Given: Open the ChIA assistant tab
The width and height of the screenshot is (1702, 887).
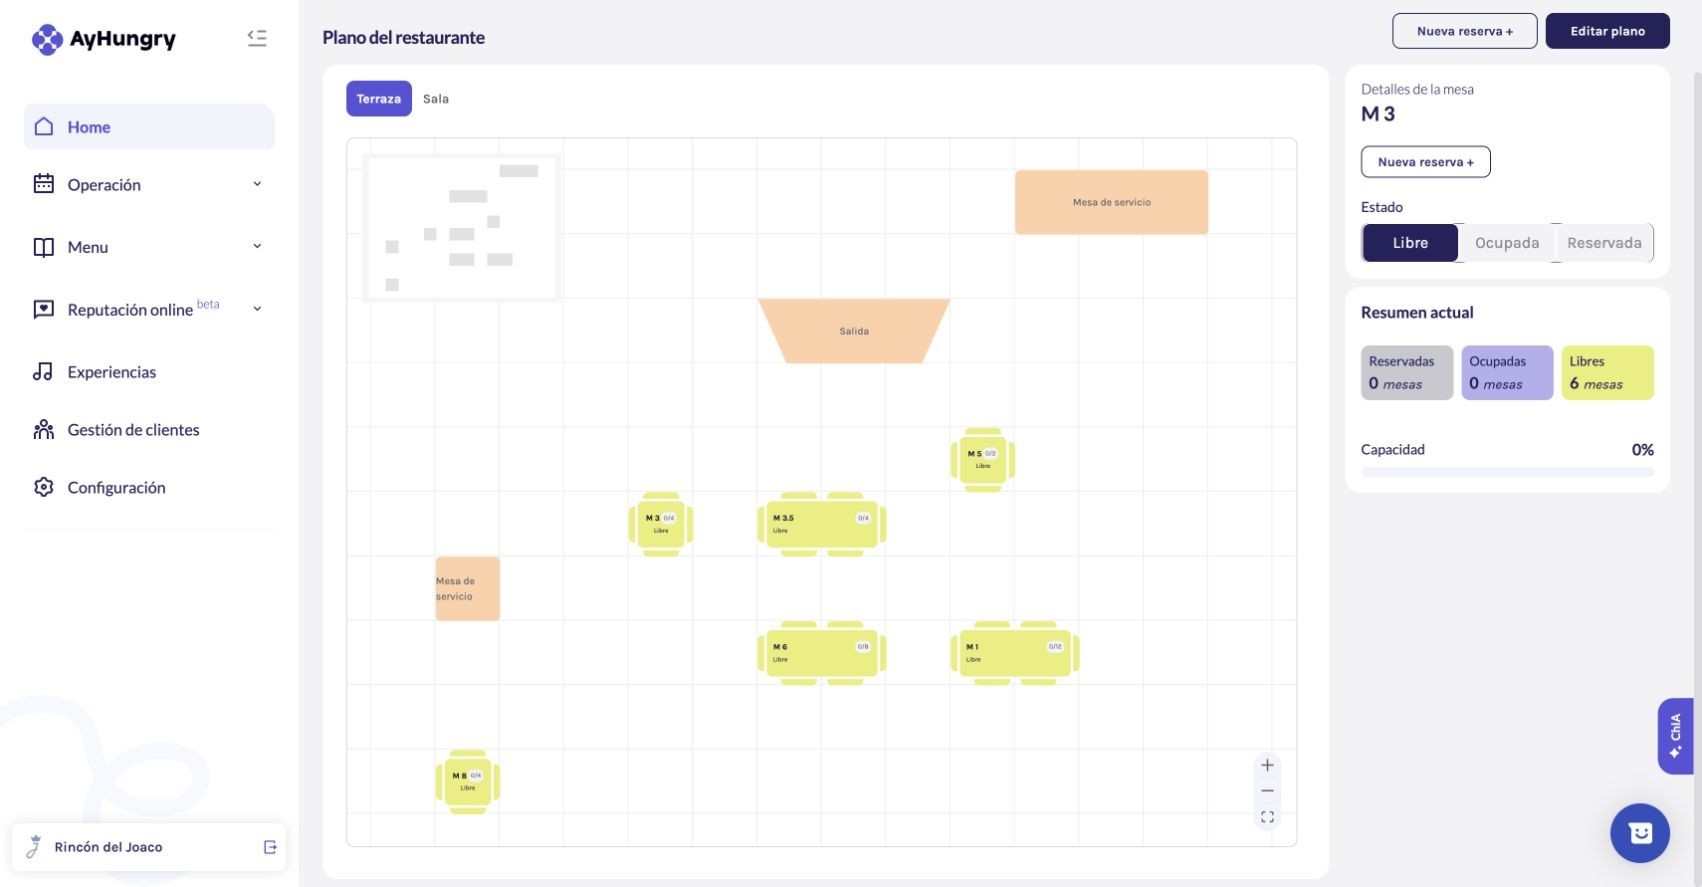Looking at the screenshot, I should [x=1675, y=736].
